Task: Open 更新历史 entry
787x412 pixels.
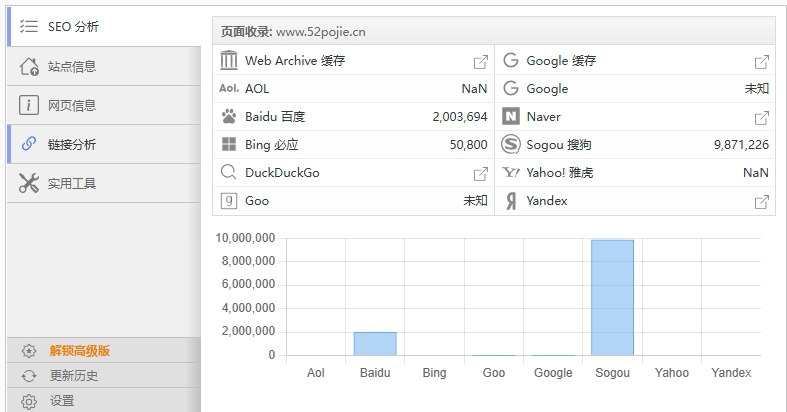Action: (x=104, y=375)
